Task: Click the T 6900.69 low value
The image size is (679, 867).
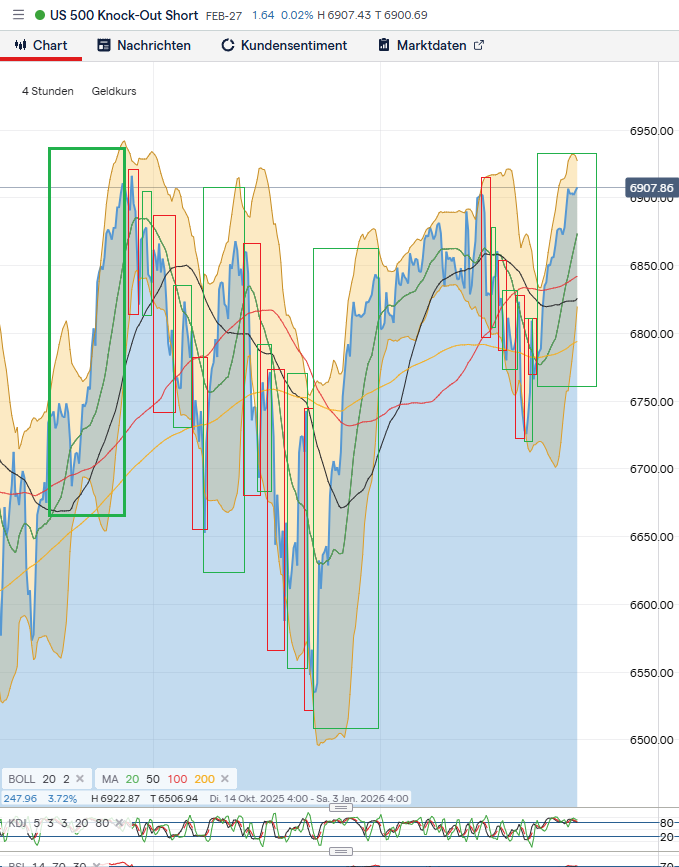Action: [x=401, y=15]
